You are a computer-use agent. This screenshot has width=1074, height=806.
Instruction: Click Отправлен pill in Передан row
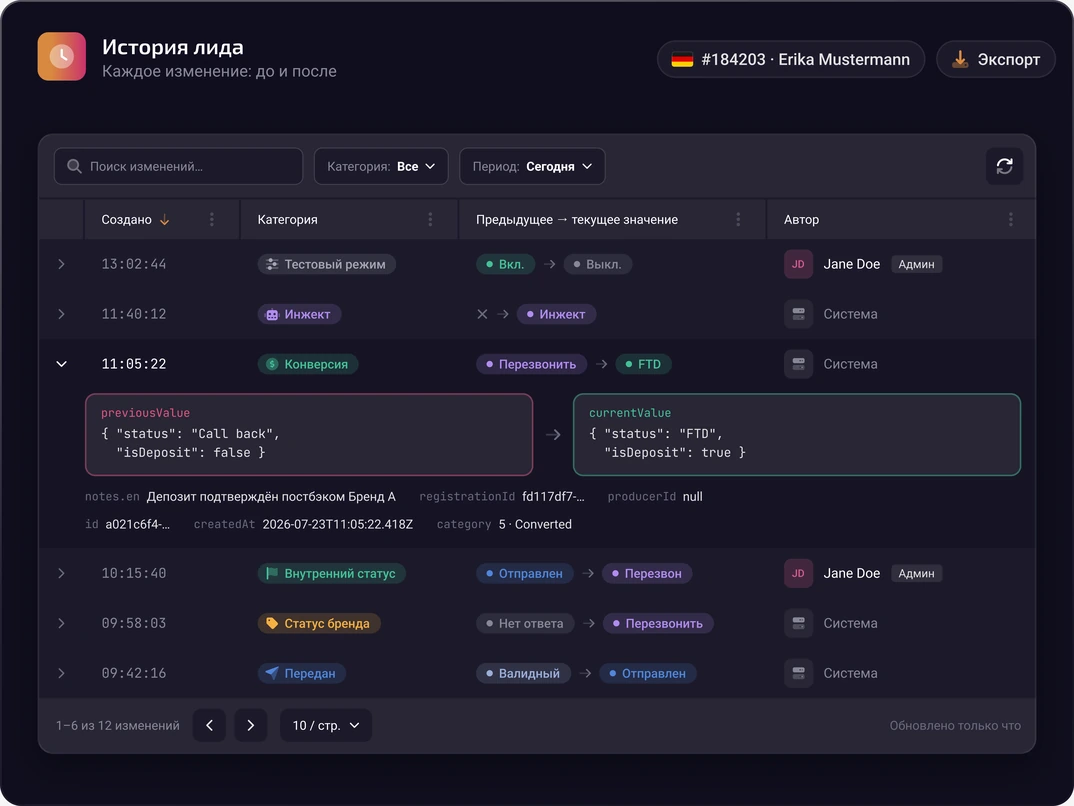pyautogui.click(x=647, y=673)
